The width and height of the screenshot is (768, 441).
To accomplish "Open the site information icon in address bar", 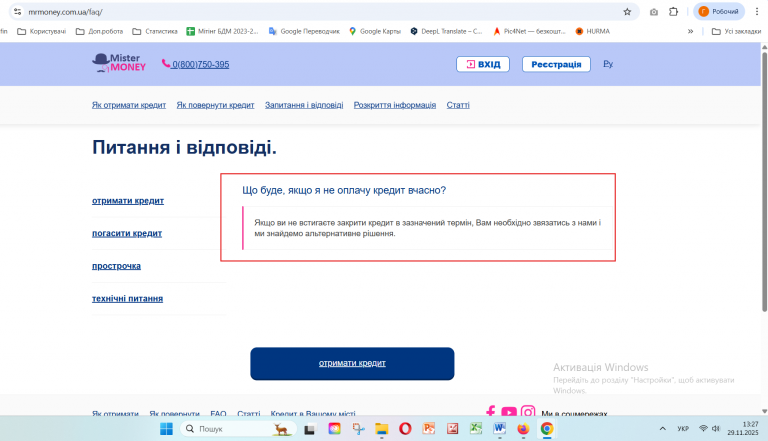I will pos(18,11).
